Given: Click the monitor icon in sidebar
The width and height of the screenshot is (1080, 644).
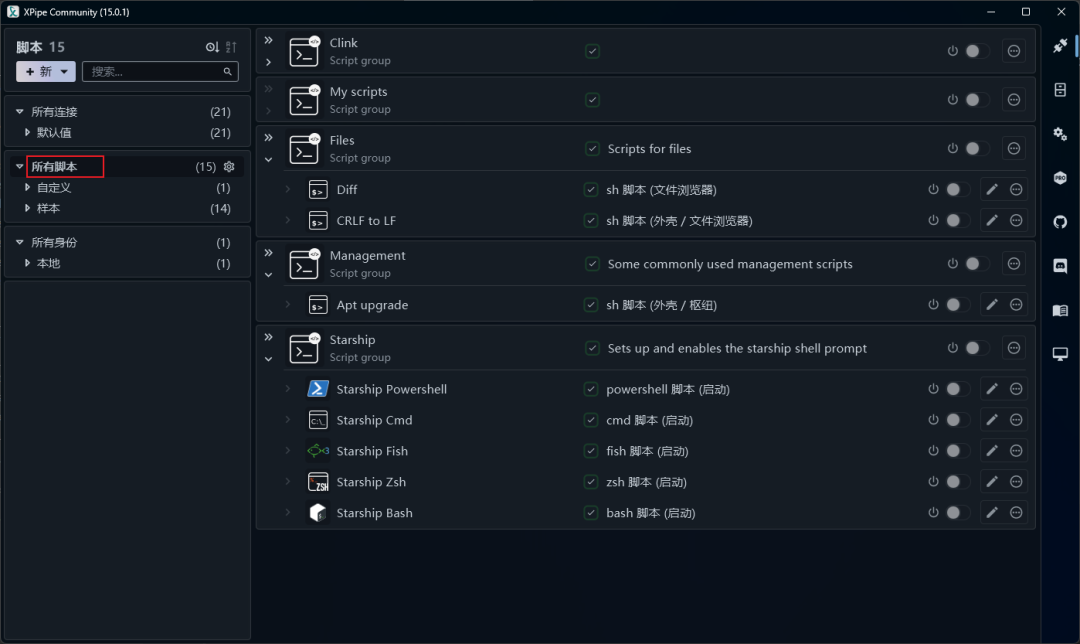Looking at the screenshot, I should tap(1060, 354).
